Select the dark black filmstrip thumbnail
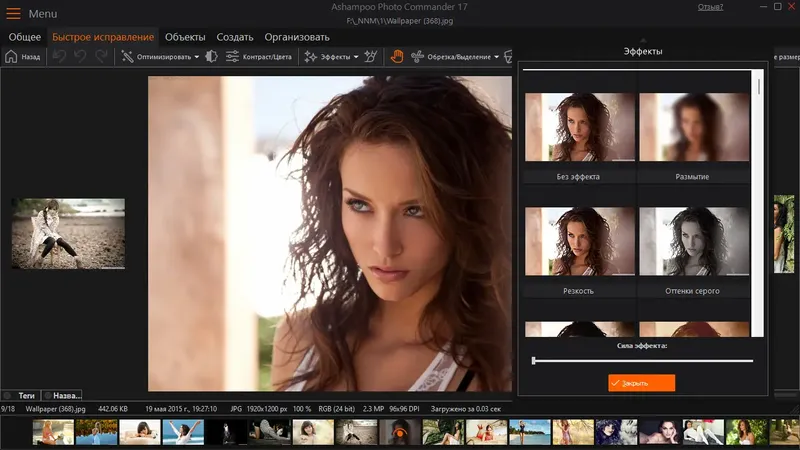The width and height of the screenshot is (800, 450). tap(227, 432)
